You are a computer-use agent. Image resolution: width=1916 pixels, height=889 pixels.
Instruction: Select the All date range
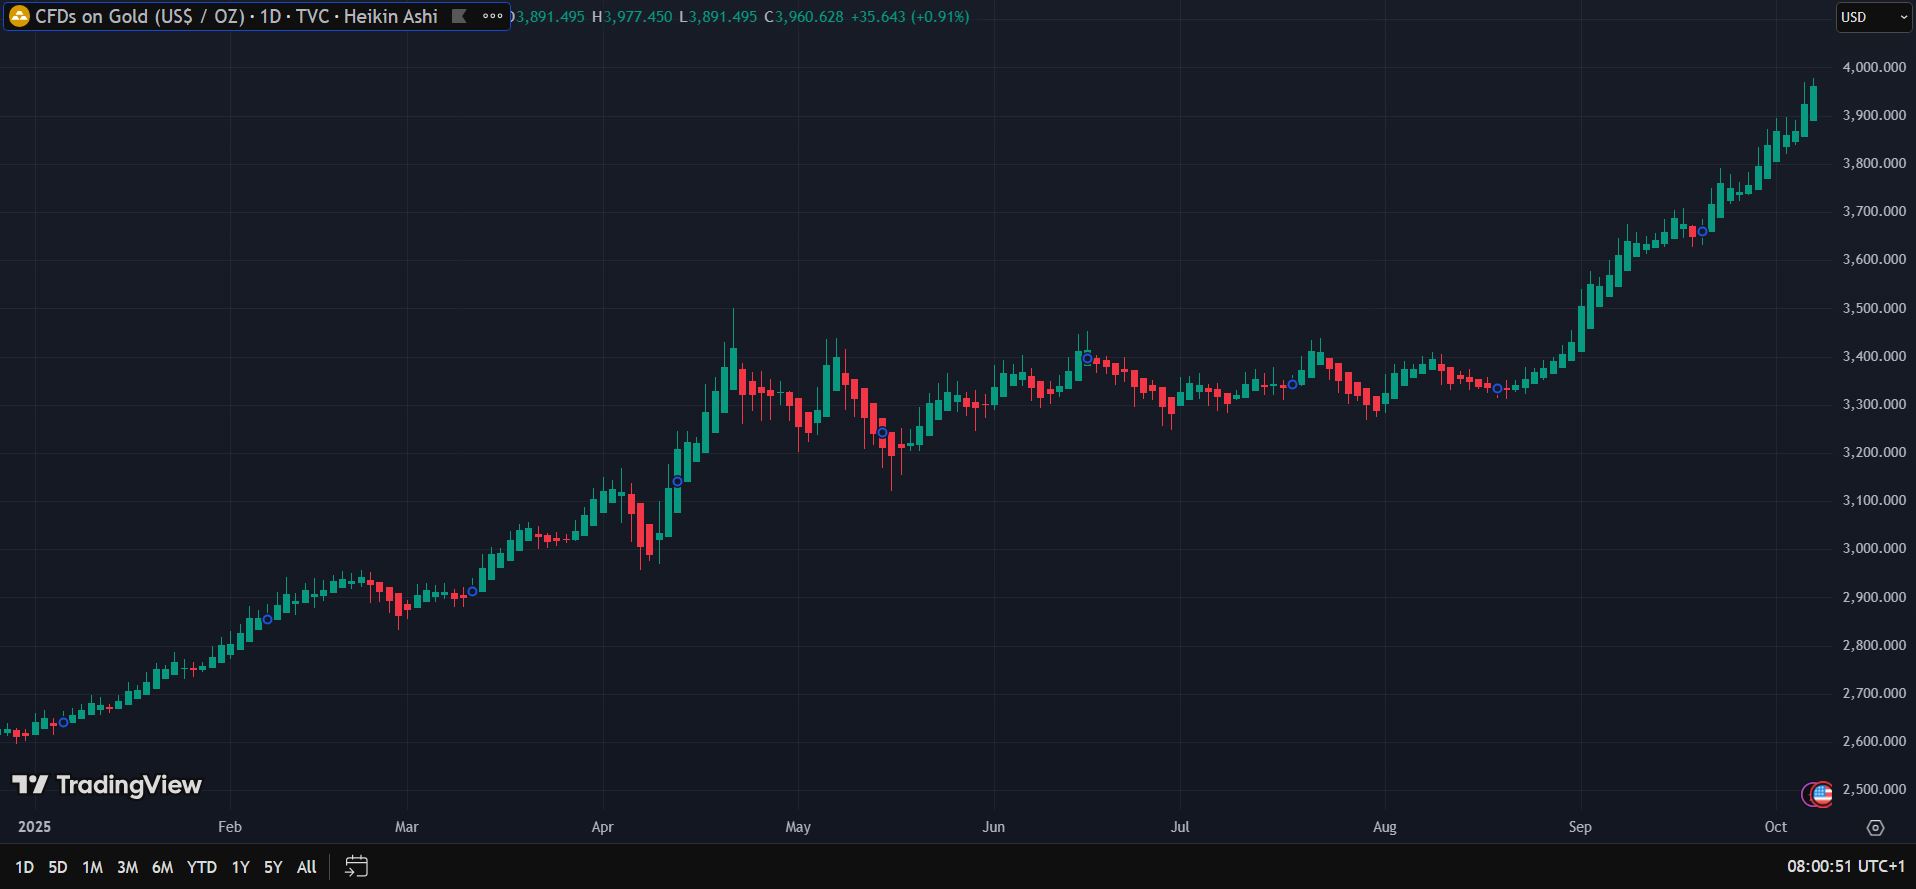pyautogui.click(x=307, y=867)
